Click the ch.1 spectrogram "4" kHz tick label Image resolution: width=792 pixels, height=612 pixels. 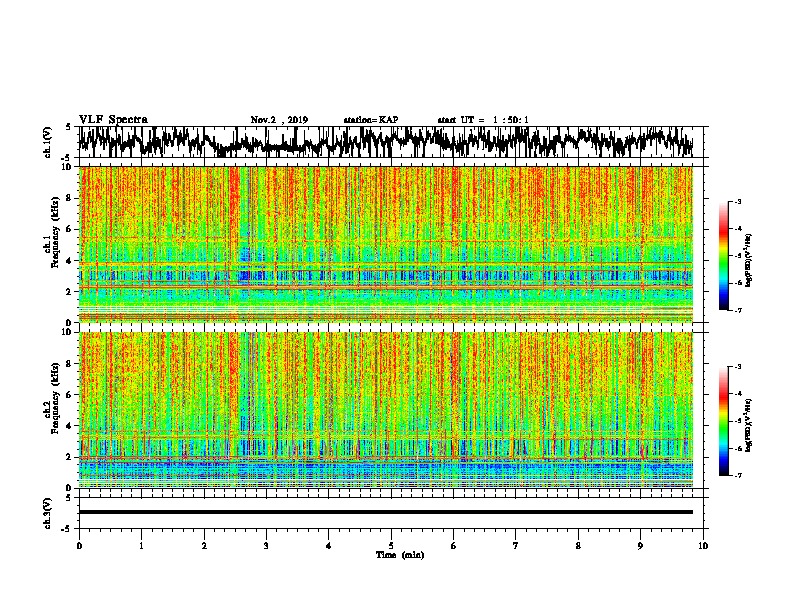(x=71, y=261)
